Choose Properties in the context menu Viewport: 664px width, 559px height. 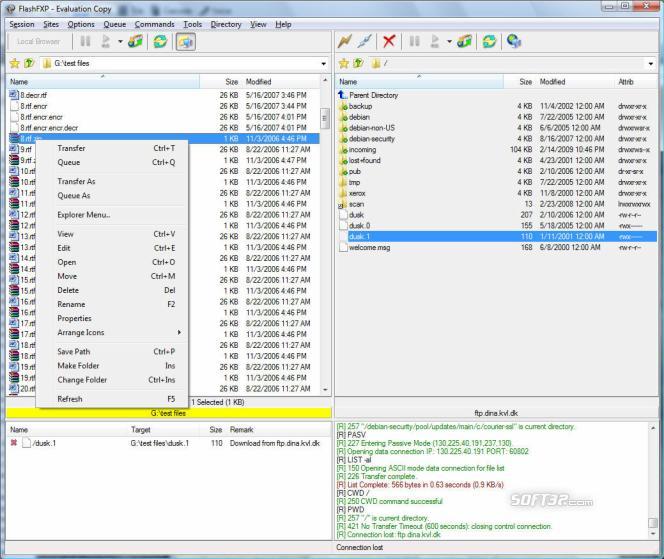[x=113, y=318]
